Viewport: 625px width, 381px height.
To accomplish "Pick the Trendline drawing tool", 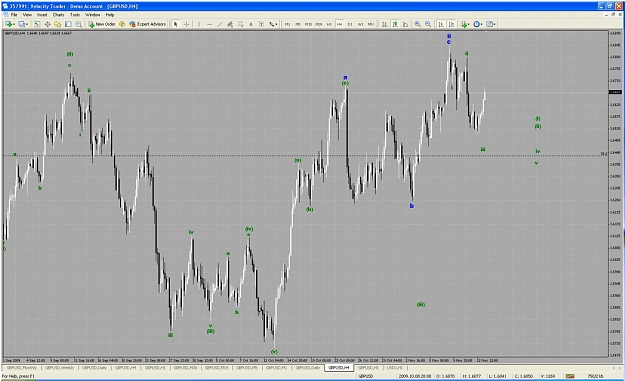I will (x=220, y=24).
